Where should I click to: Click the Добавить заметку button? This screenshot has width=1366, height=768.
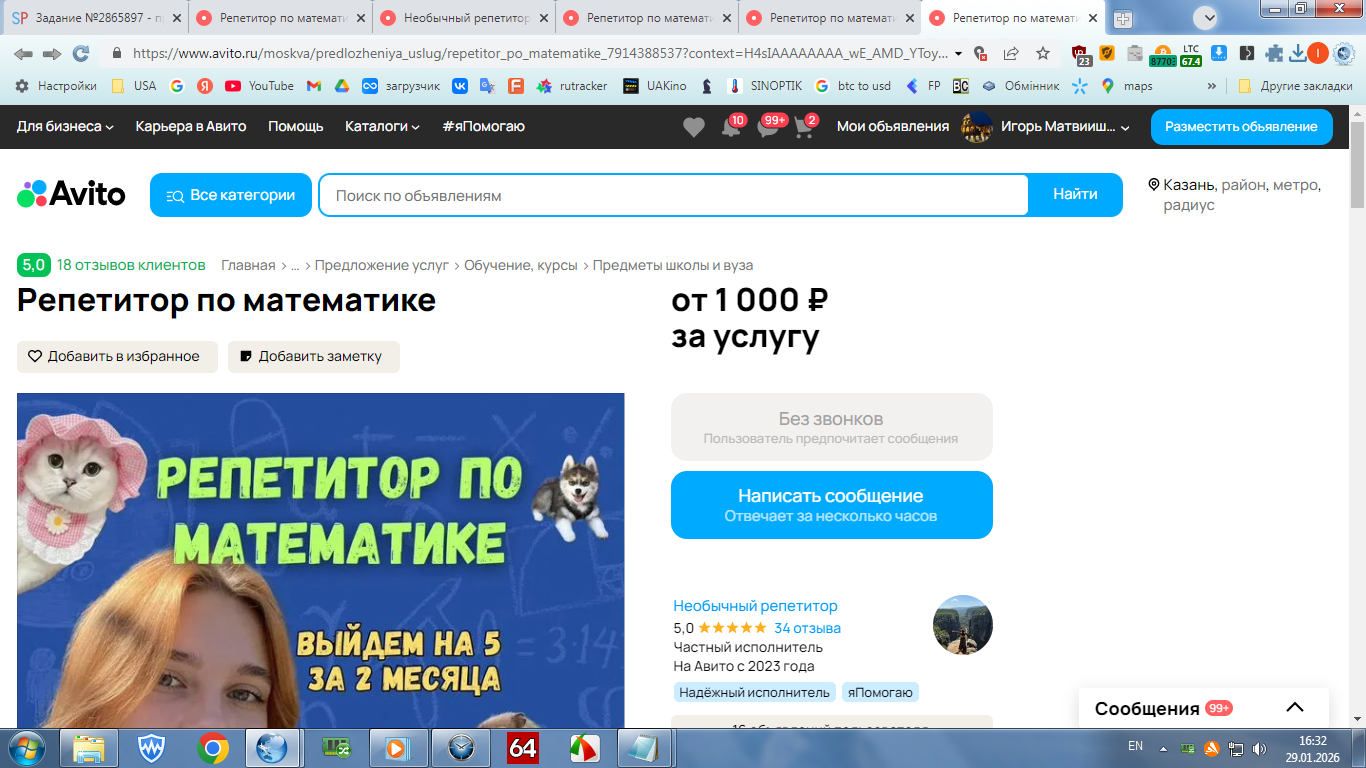[314, 357]
